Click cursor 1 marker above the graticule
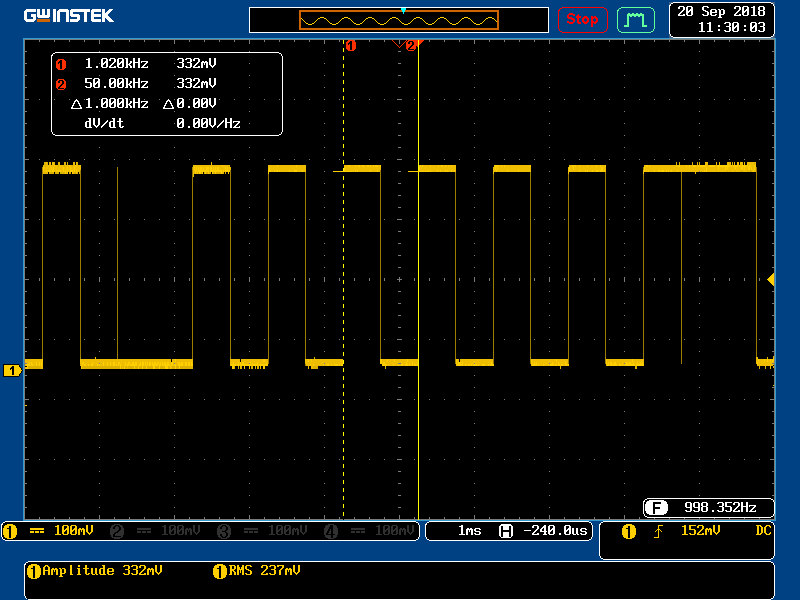 [x=350, y=46]
